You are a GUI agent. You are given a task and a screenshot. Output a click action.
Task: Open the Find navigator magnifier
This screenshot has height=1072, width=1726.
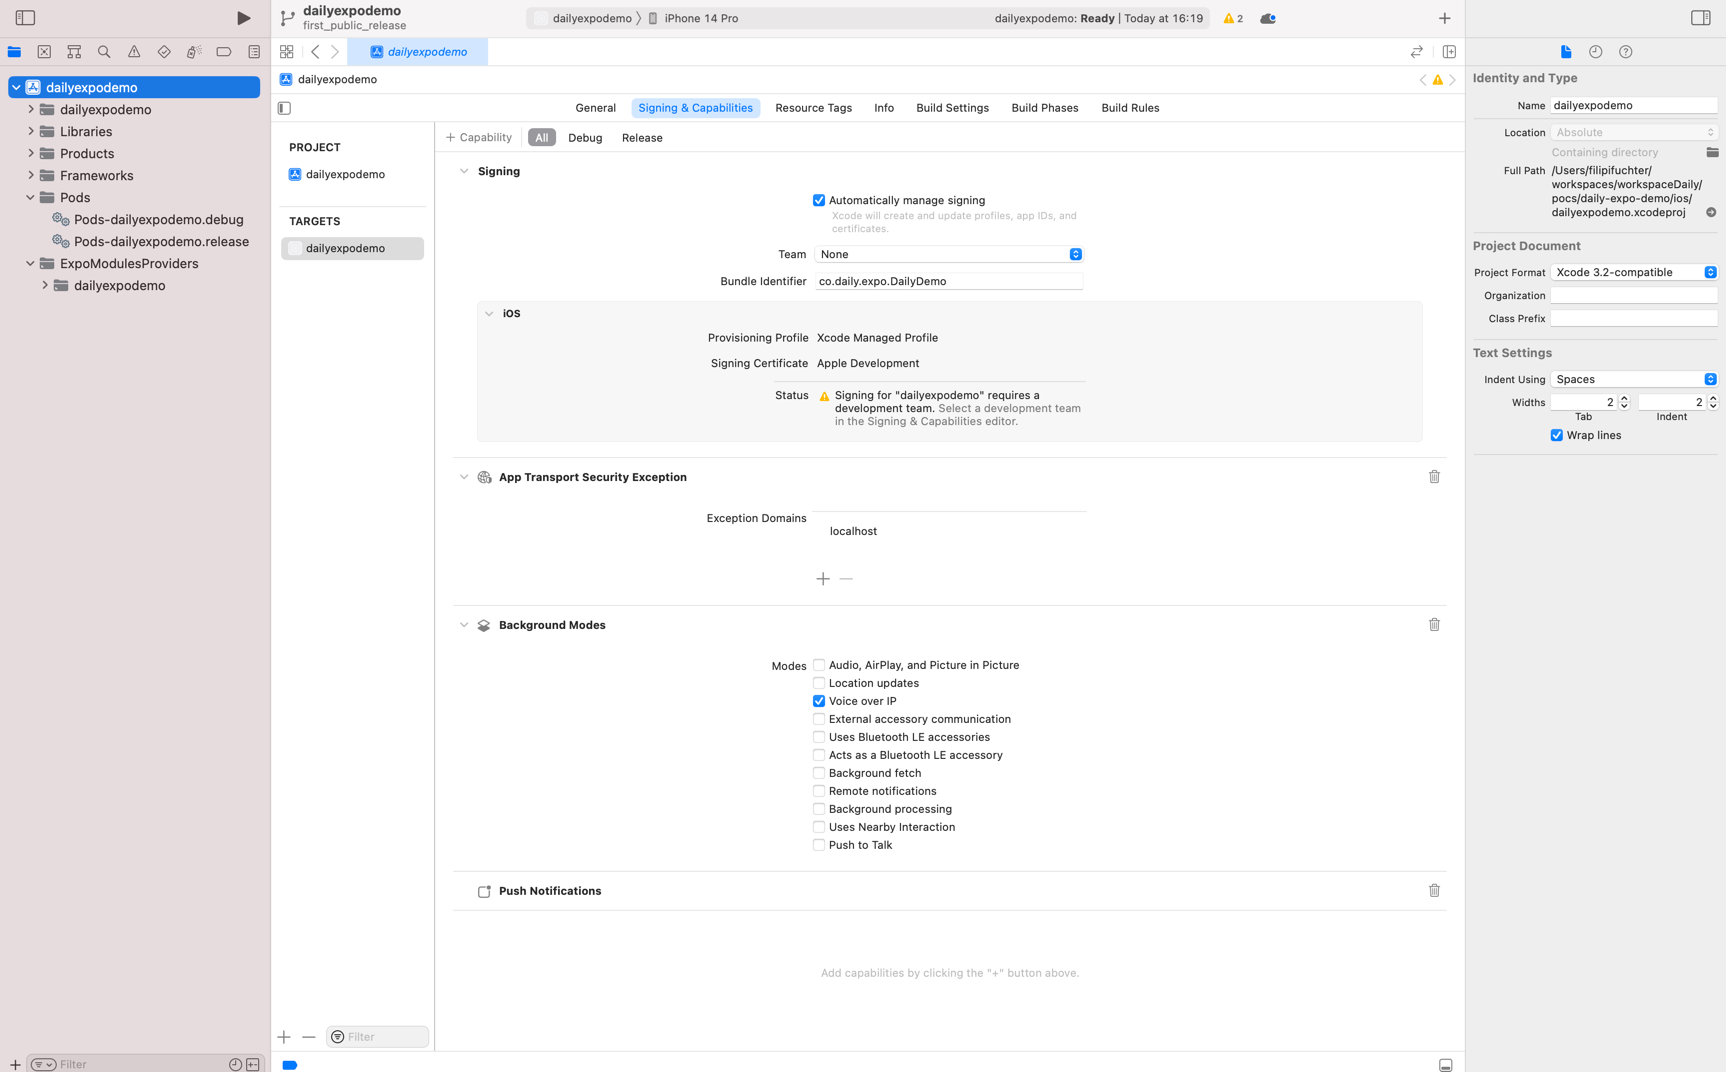(104, 52)
